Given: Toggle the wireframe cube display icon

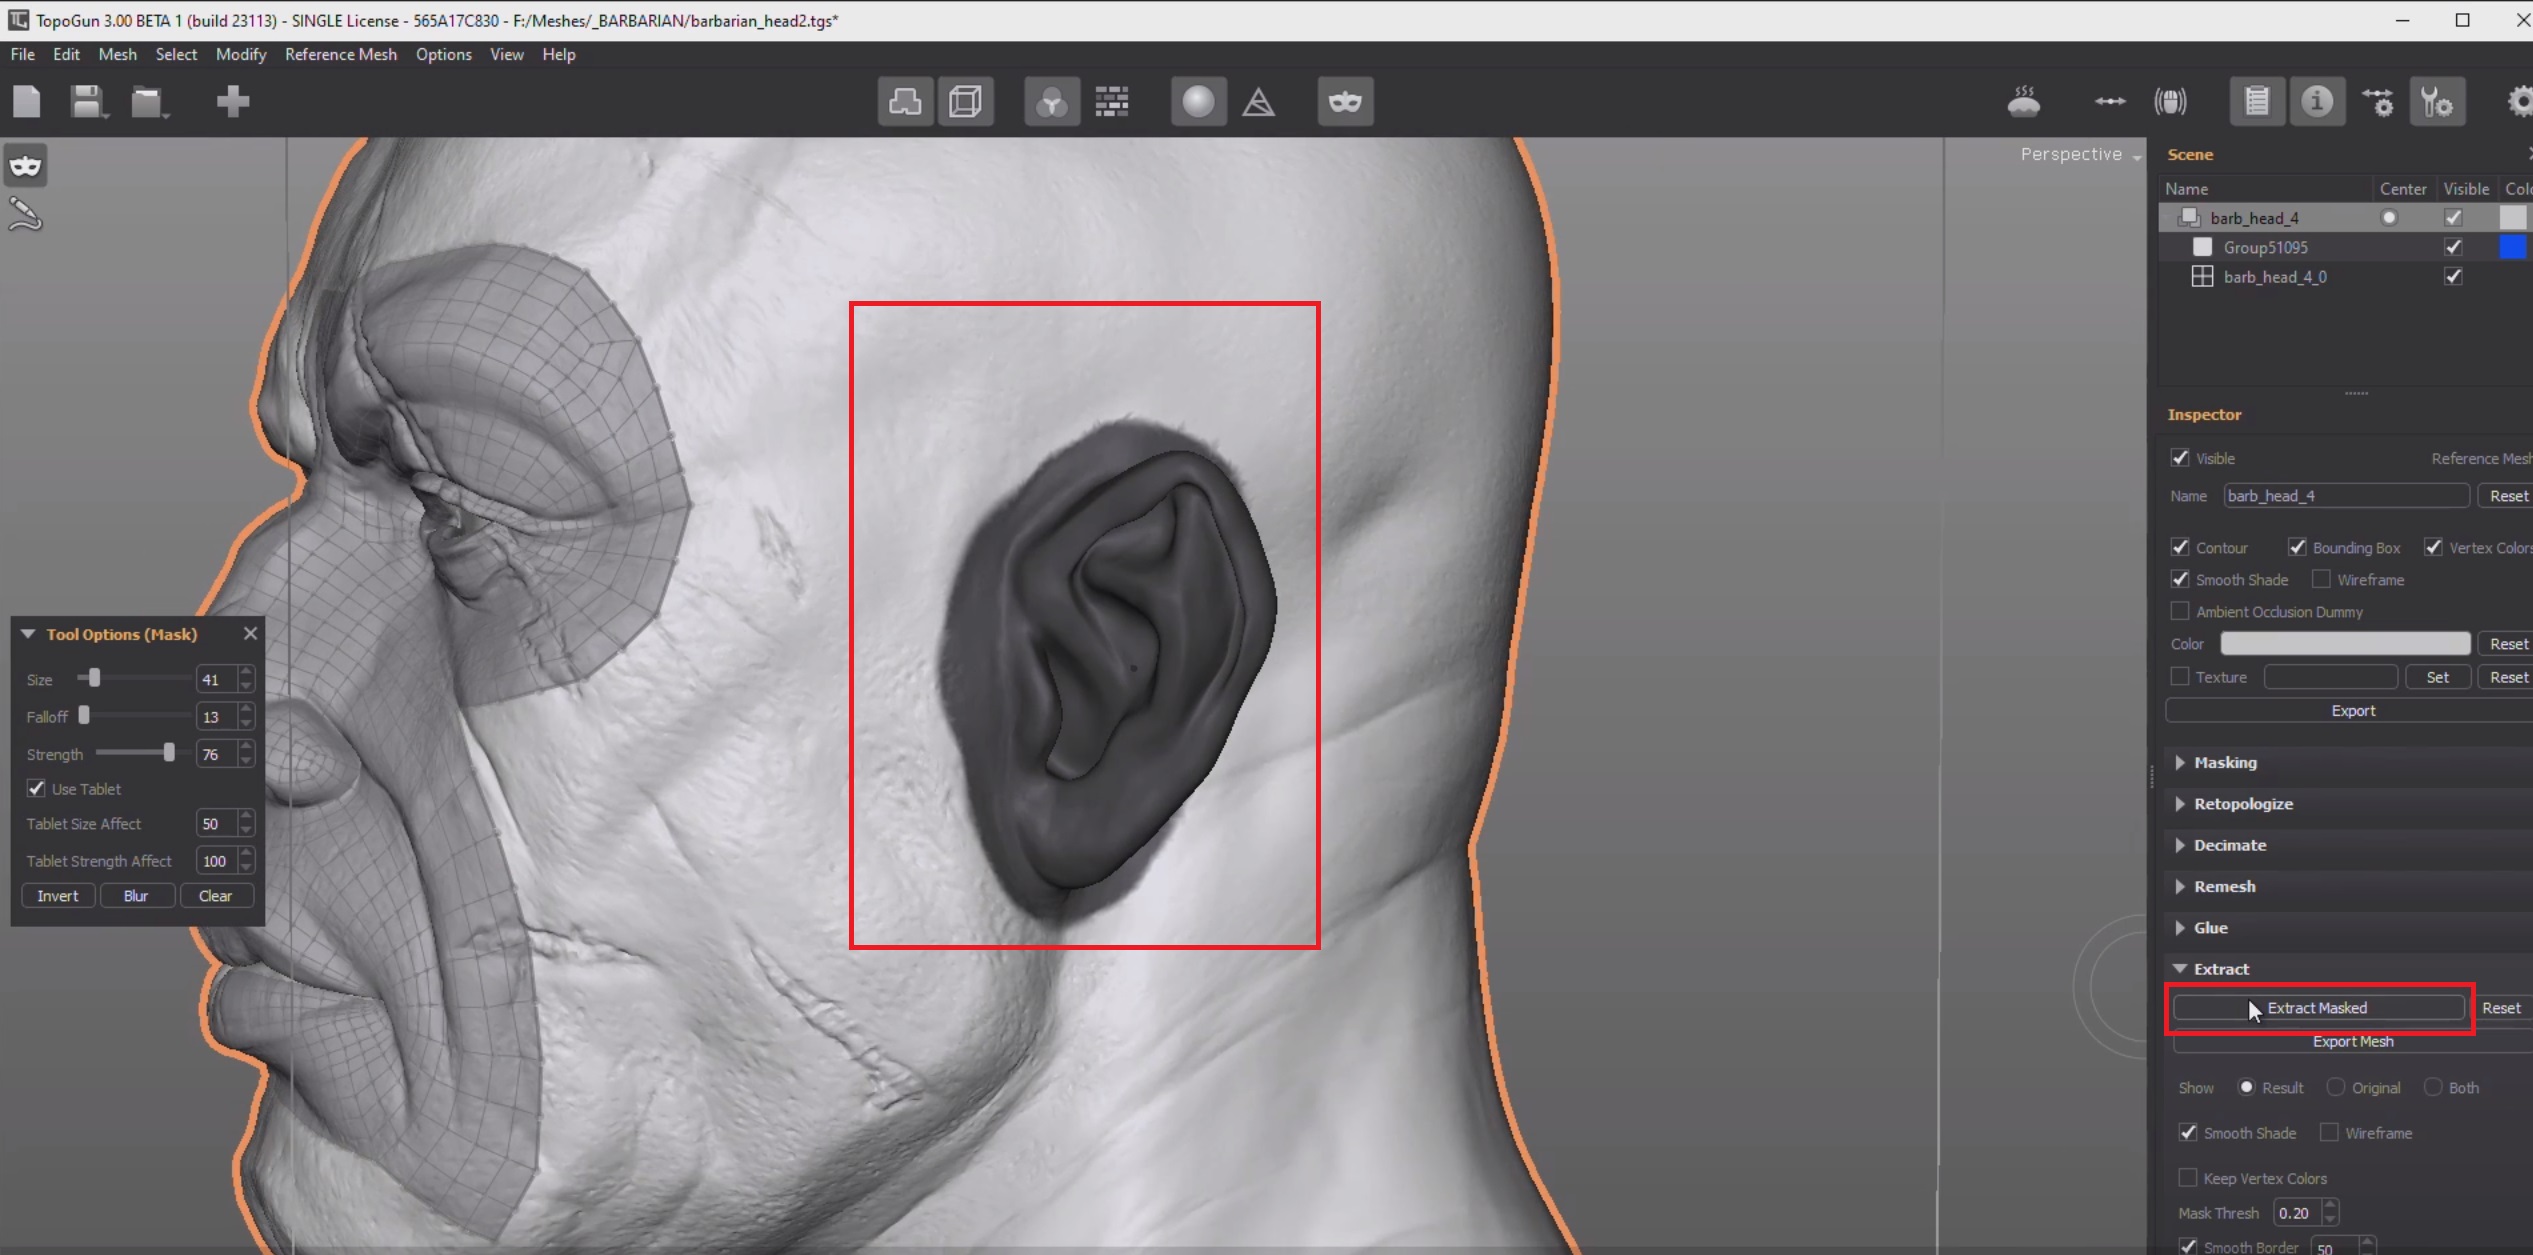Looking at the screenshot, I should pos(965,101).
